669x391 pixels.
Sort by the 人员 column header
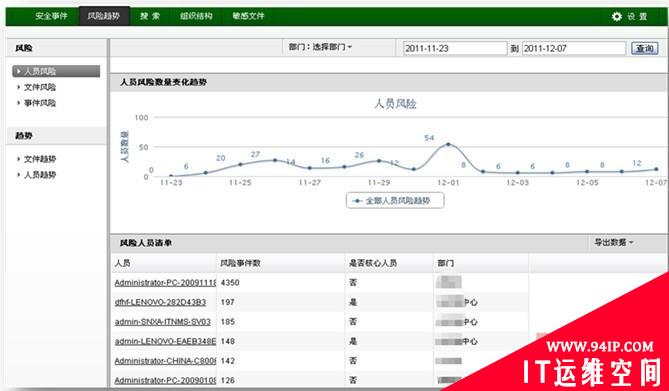click(x=122, y=263)
